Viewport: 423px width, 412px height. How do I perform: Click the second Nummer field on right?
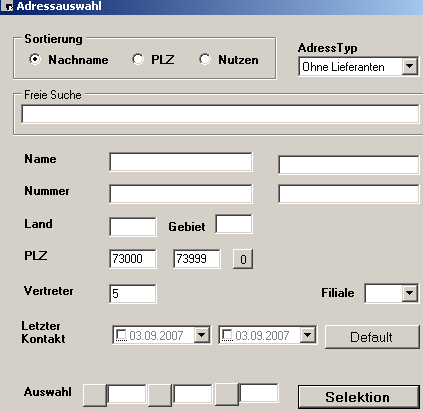pyautogui.click(x=349, y=194)
